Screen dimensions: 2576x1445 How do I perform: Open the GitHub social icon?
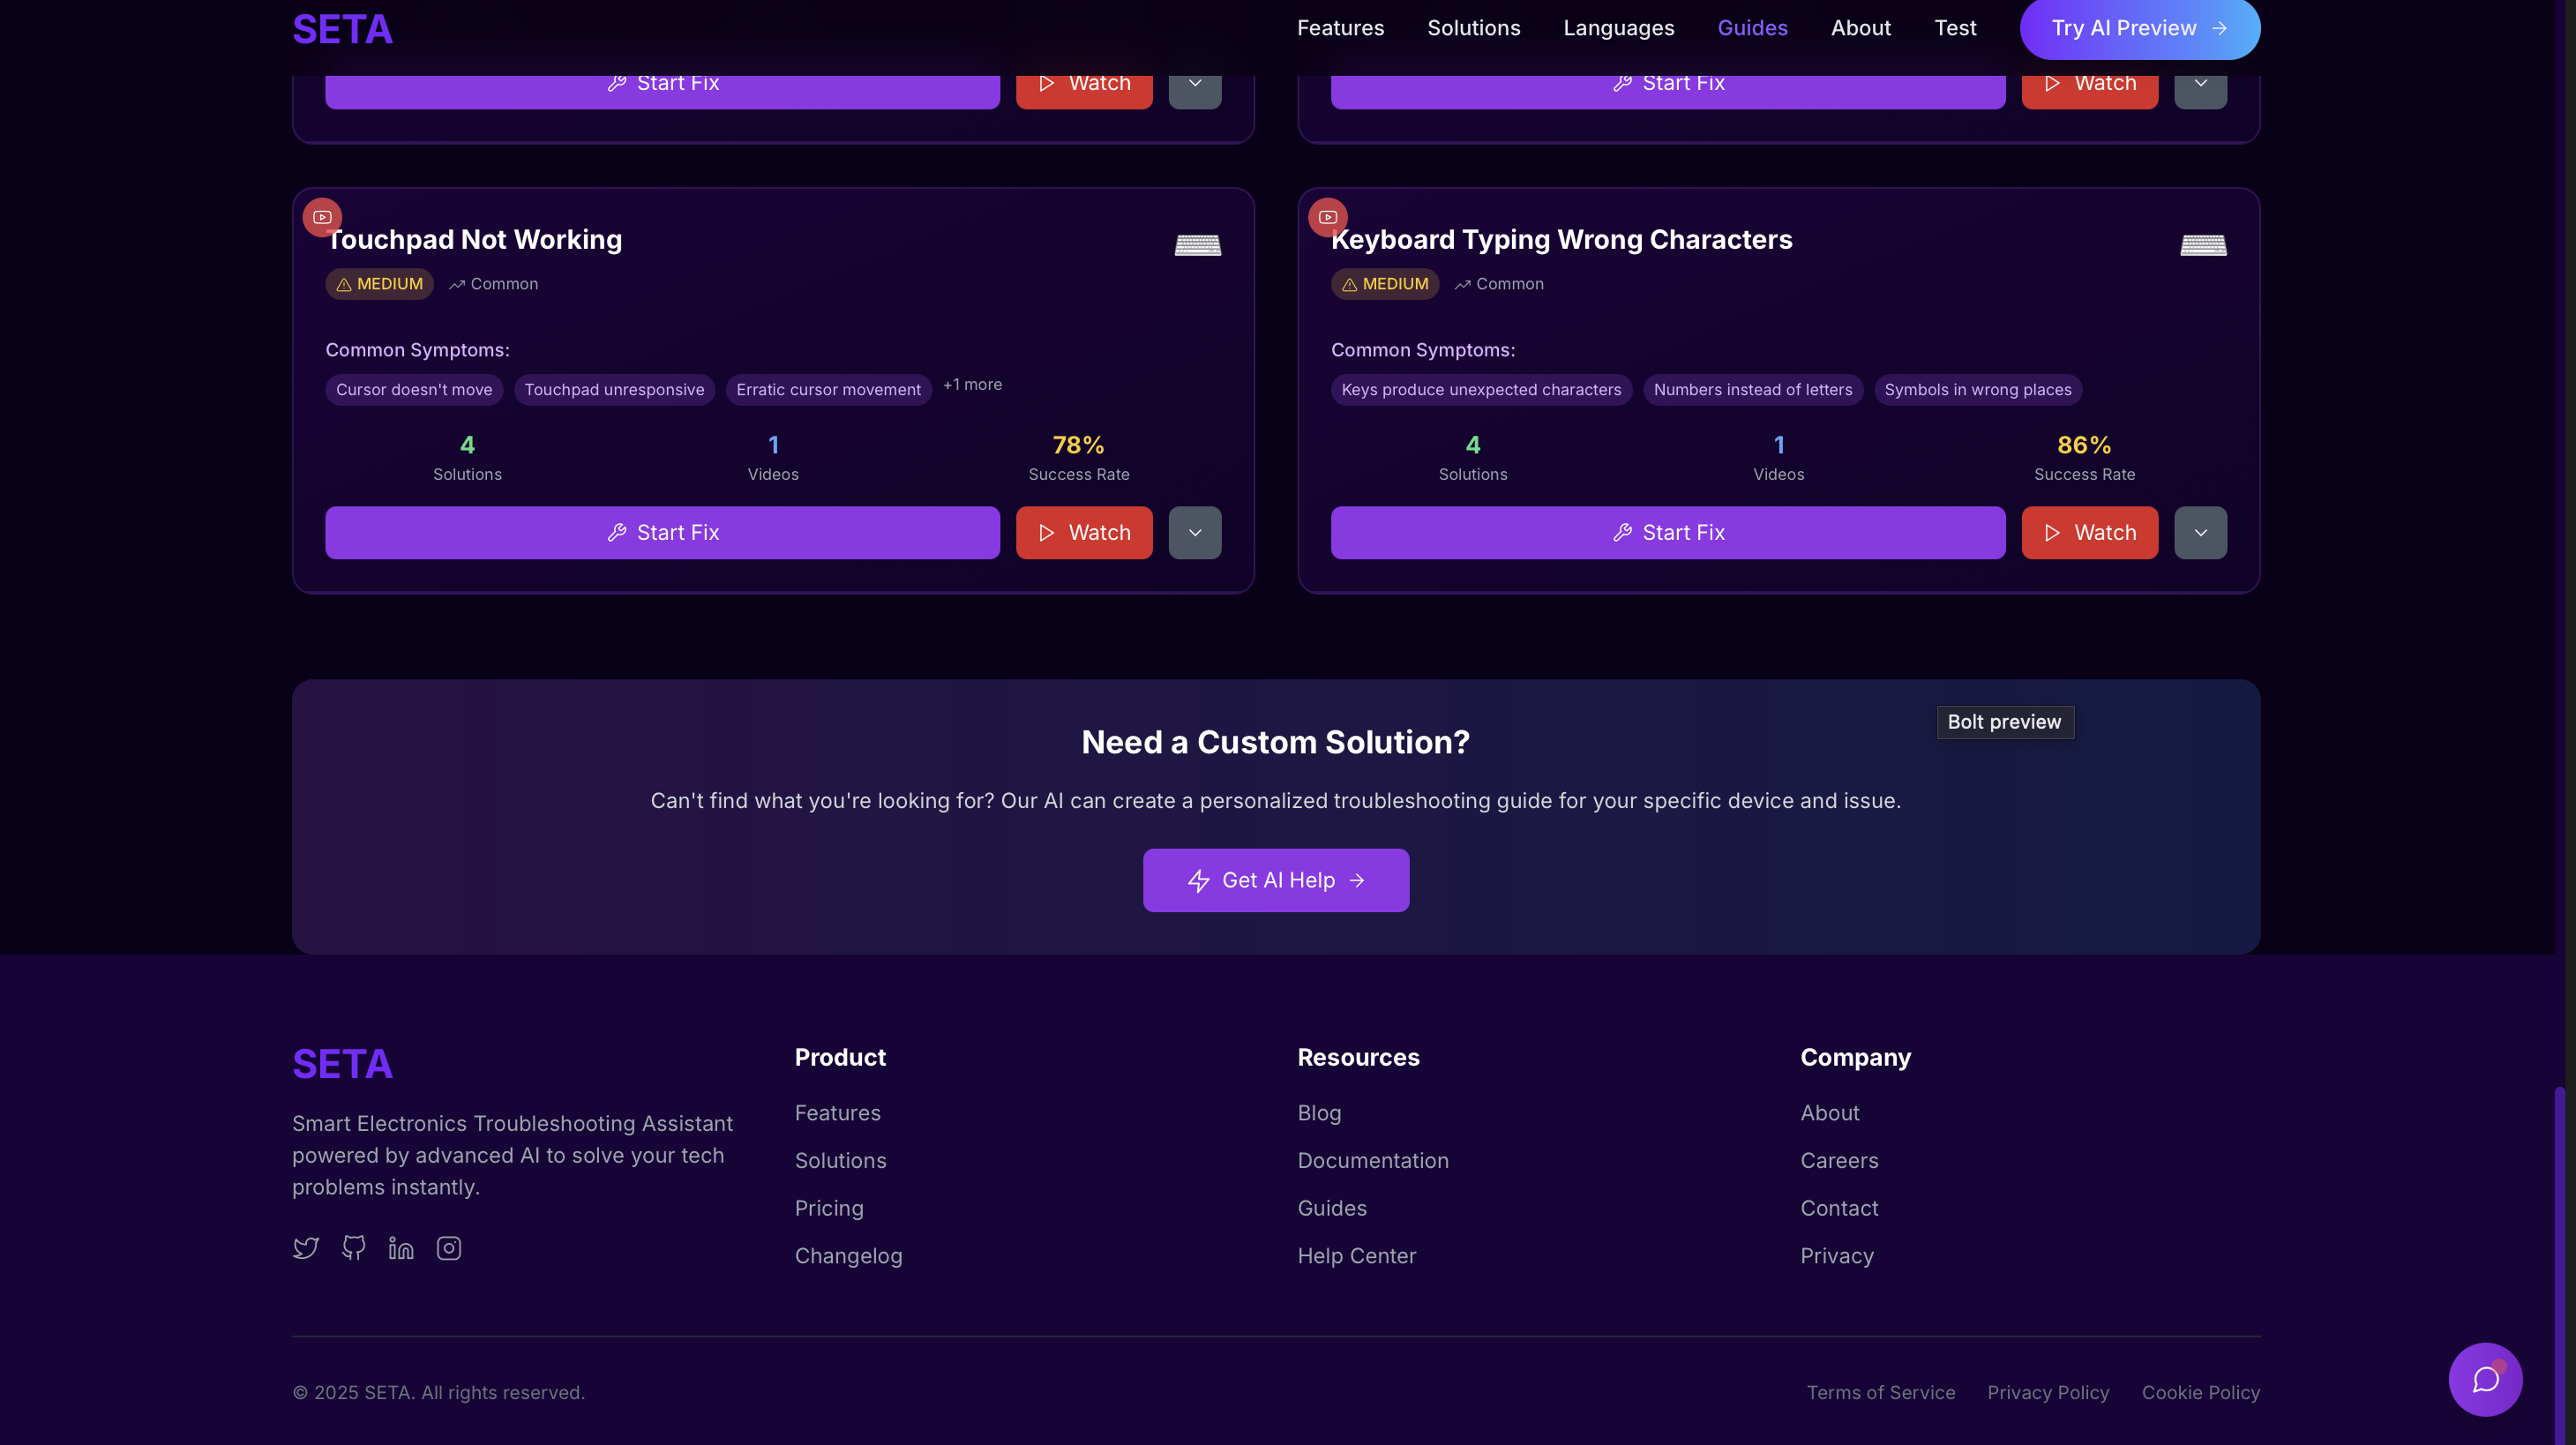(353, 1248)
